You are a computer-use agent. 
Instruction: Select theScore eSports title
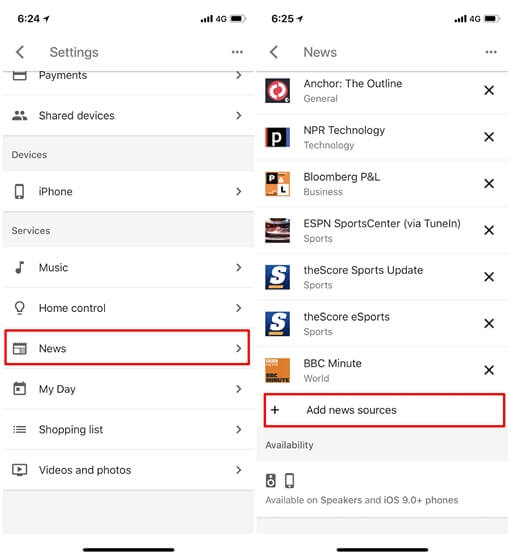pos(346,316)
